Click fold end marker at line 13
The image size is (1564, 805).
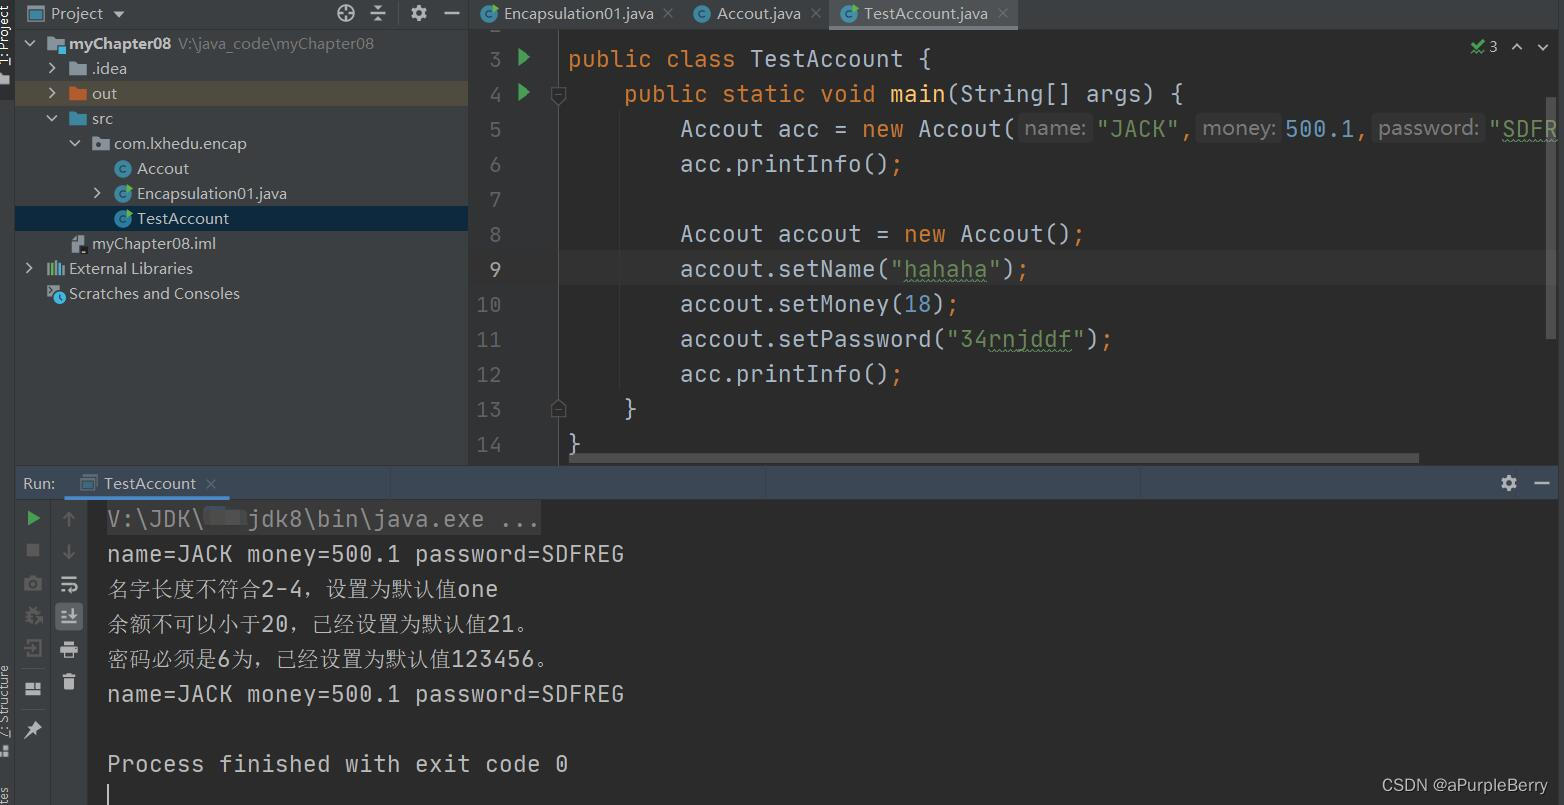coord(558,408)
